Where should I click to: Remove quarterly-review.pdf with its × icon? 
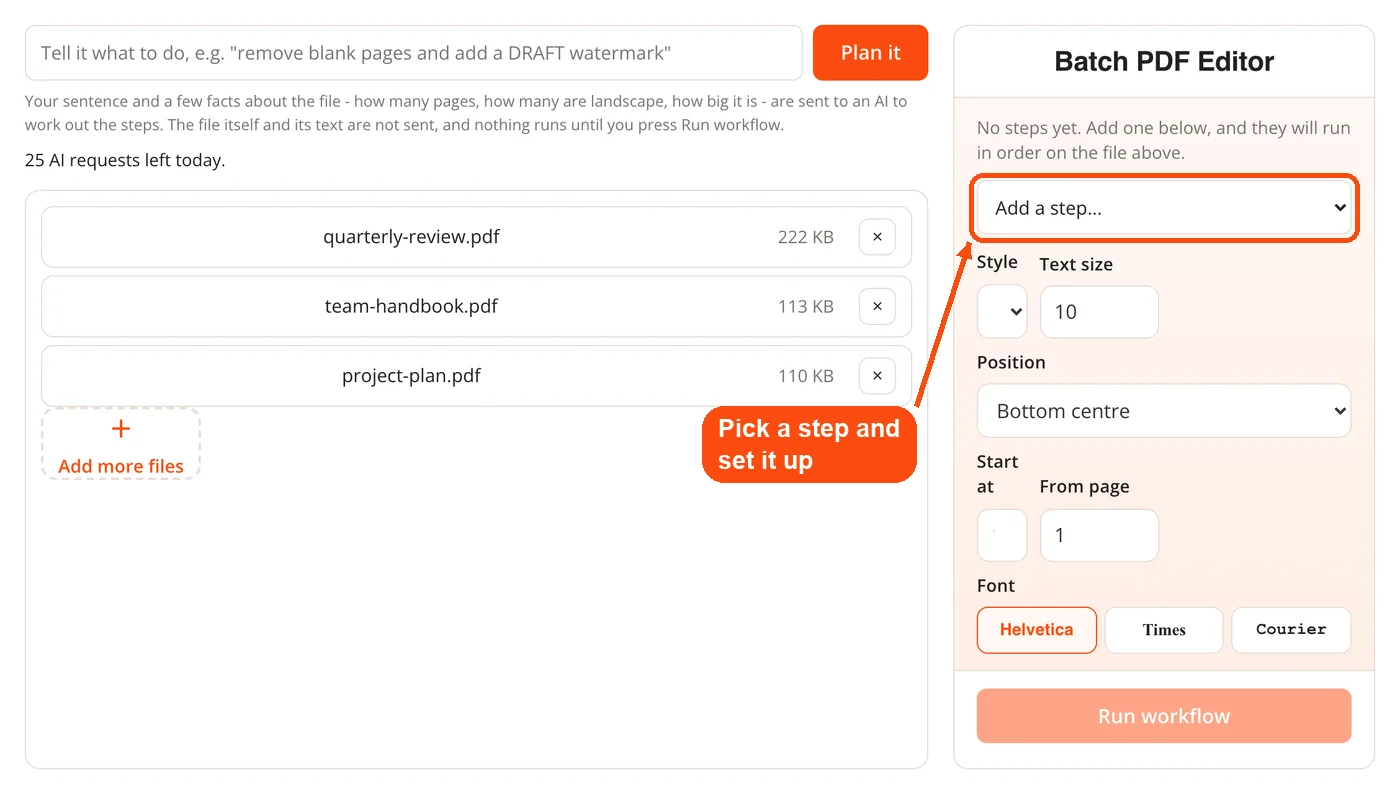point(877,237)
